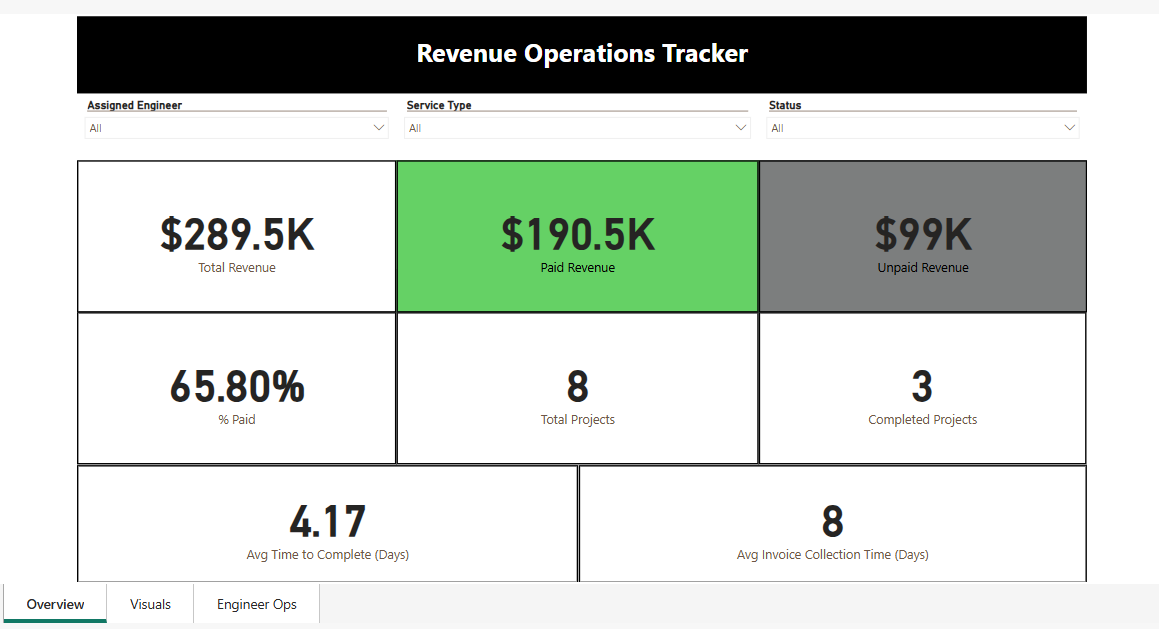Image resolution: width=1159 pixels, height=629 pixels.
Task: Open the Engineer Ops tab
Action: point(256,604)
